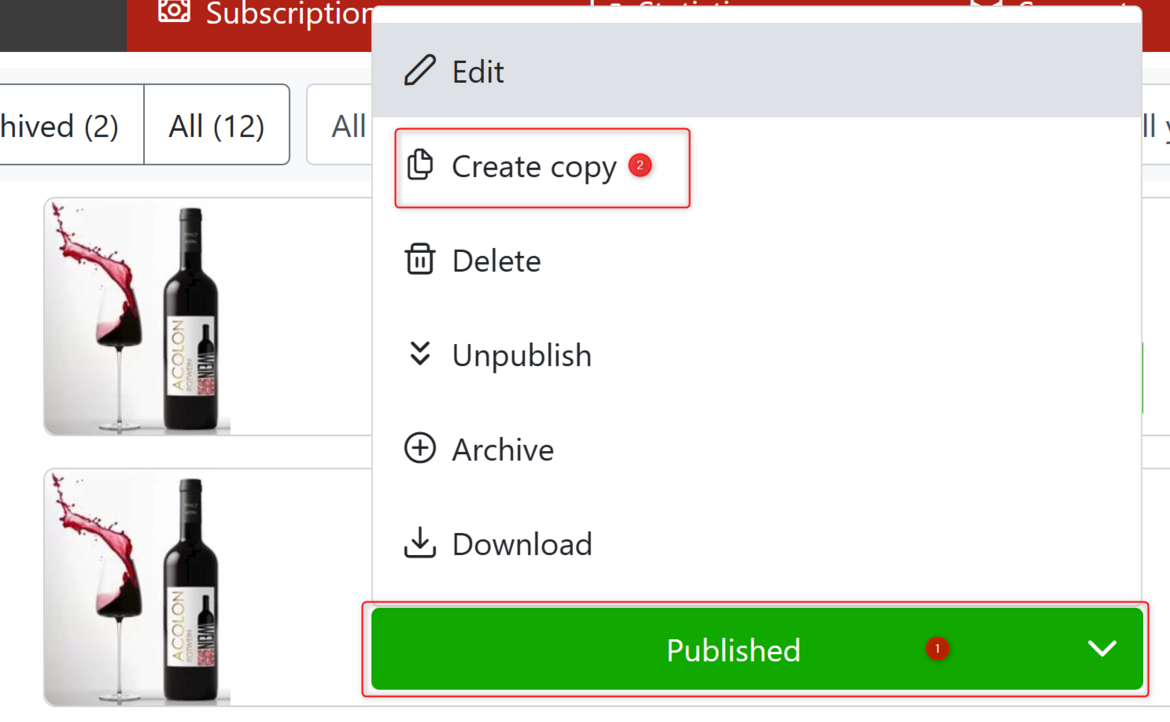The height and width of the screenshot is (722, 1170).
Task: Click the green Published status button
Action: (x=732, y=650)
